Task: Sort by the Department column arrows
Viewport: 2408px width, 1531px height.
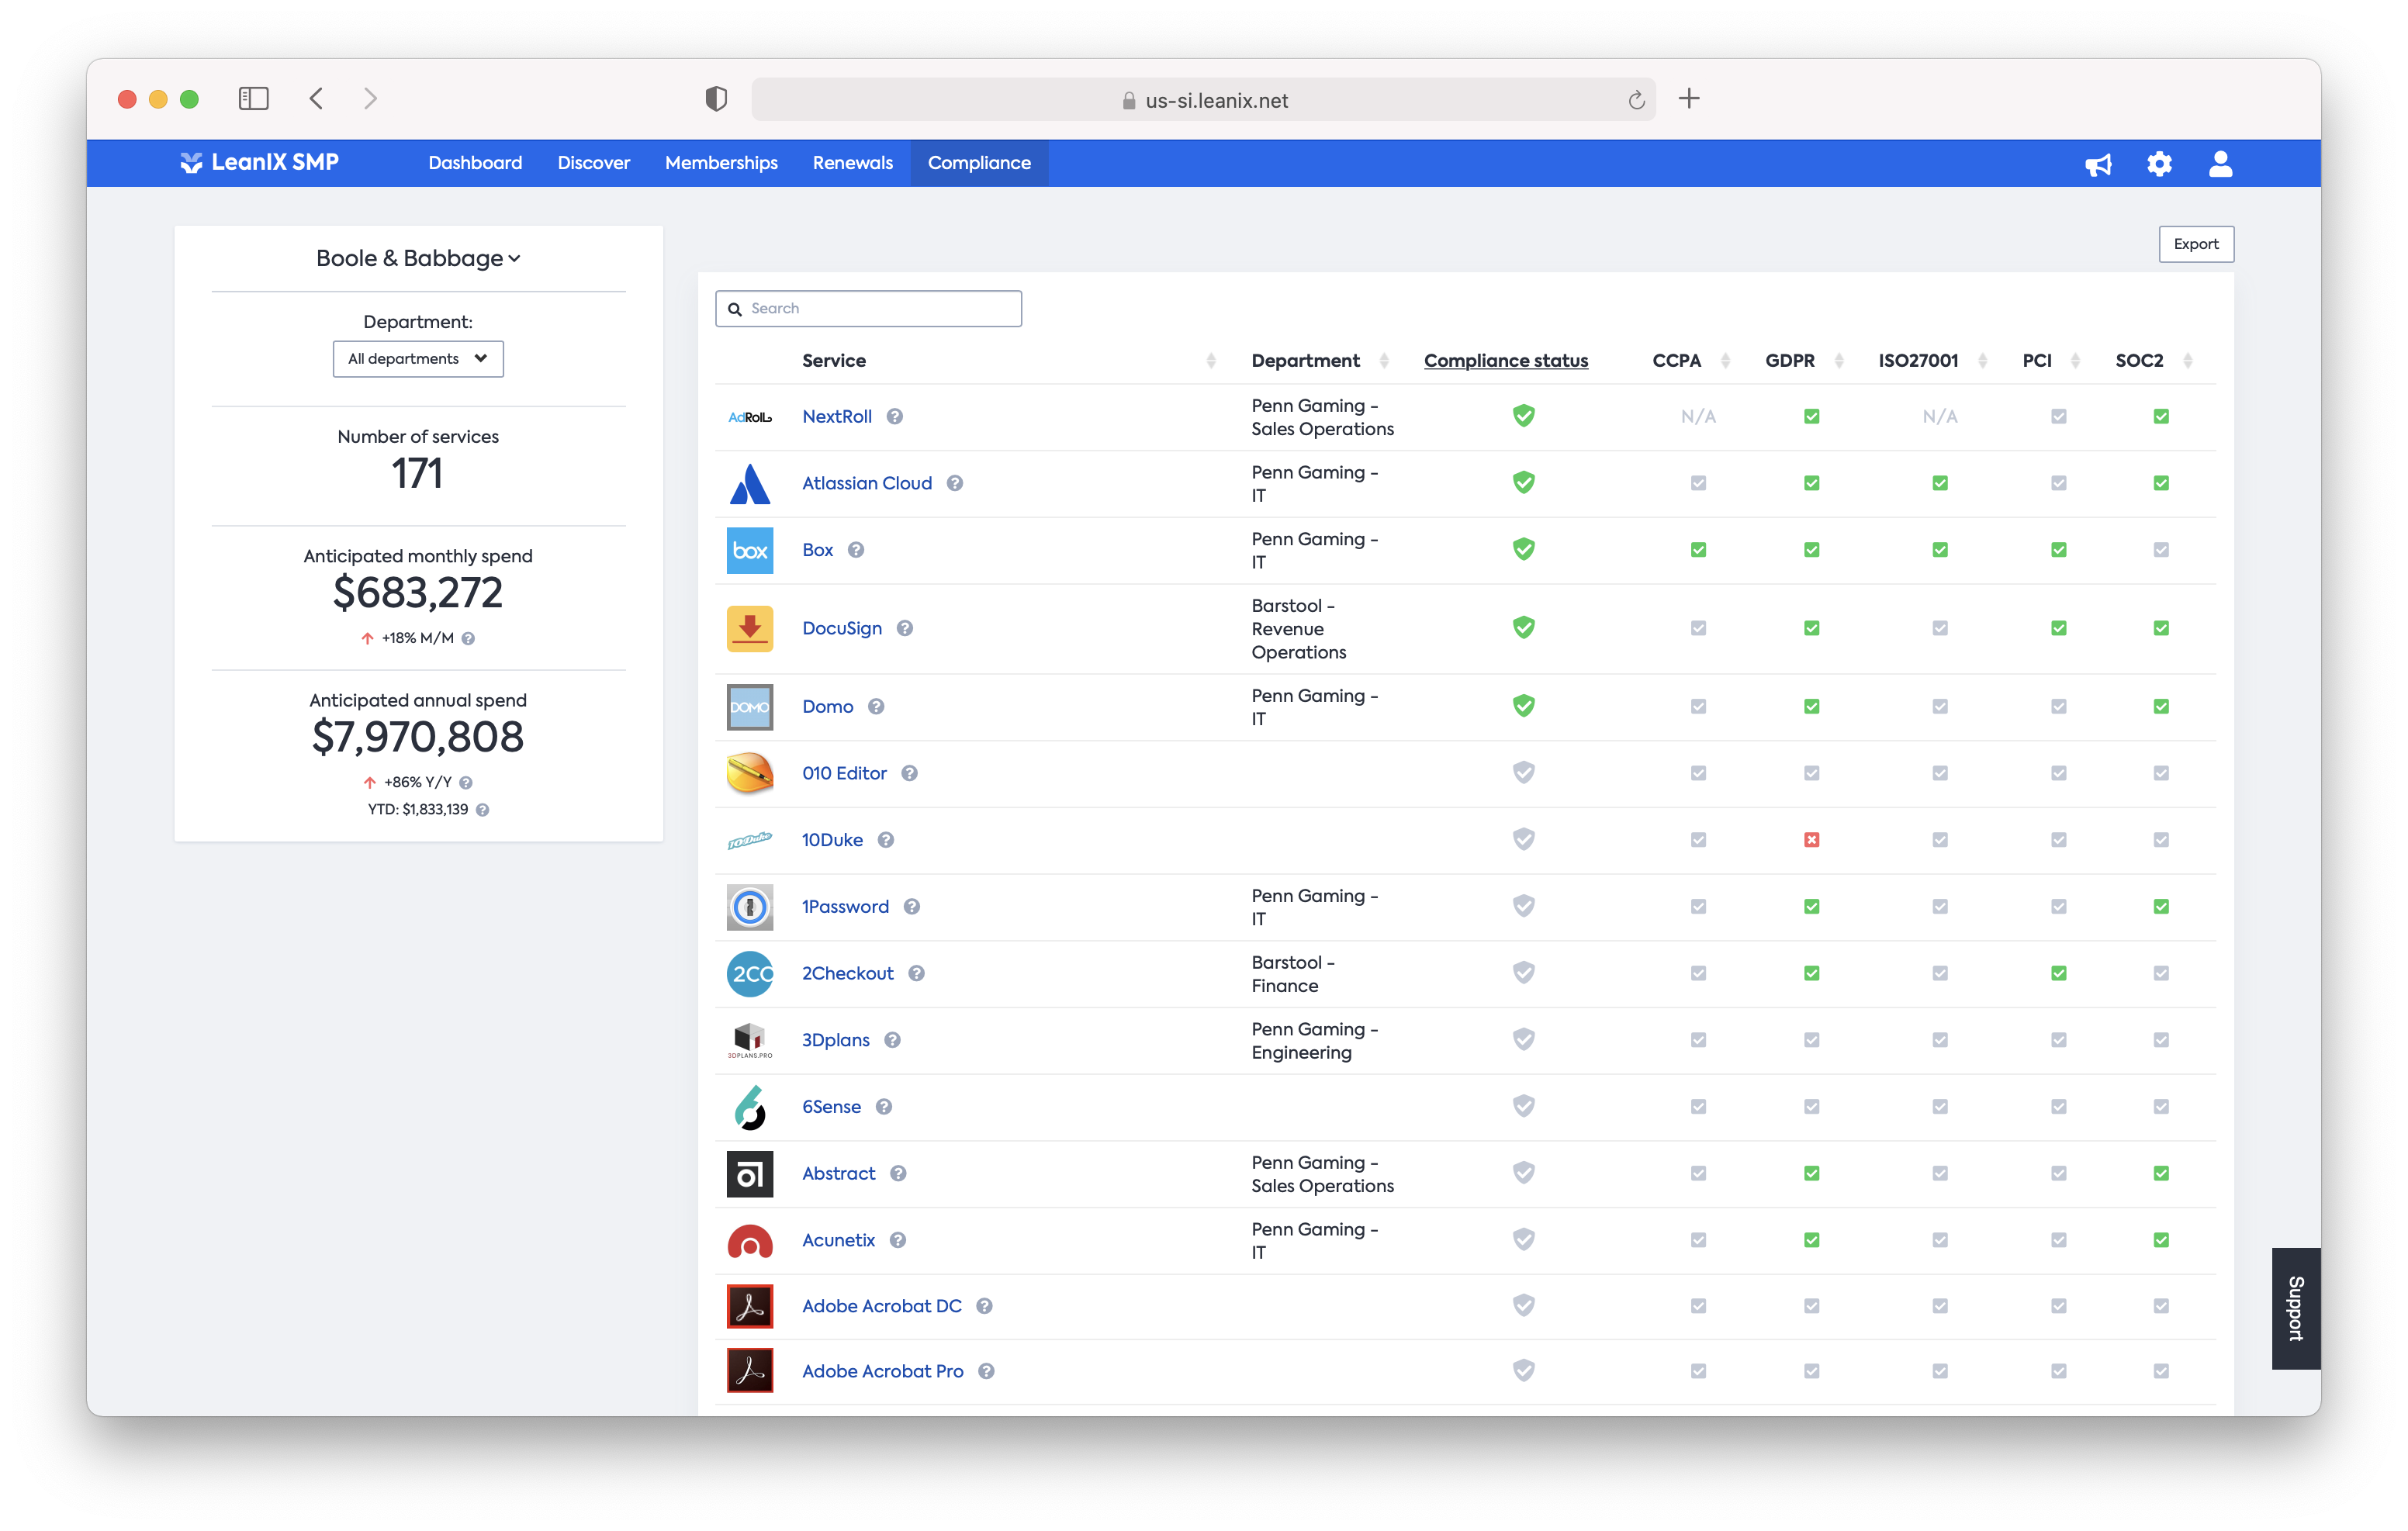Action: (x=1384, y=361)
